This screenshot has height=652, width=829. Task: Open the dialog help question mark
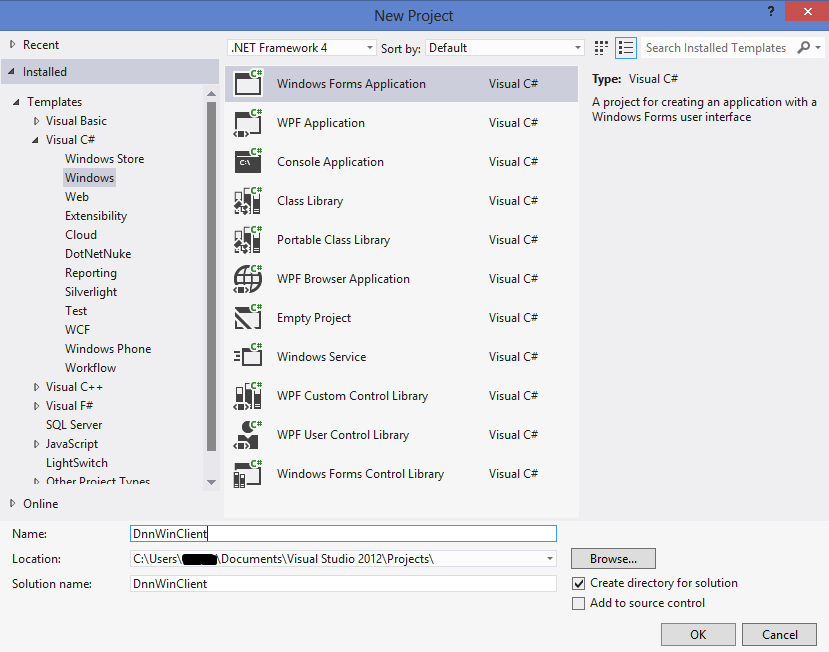771,11
